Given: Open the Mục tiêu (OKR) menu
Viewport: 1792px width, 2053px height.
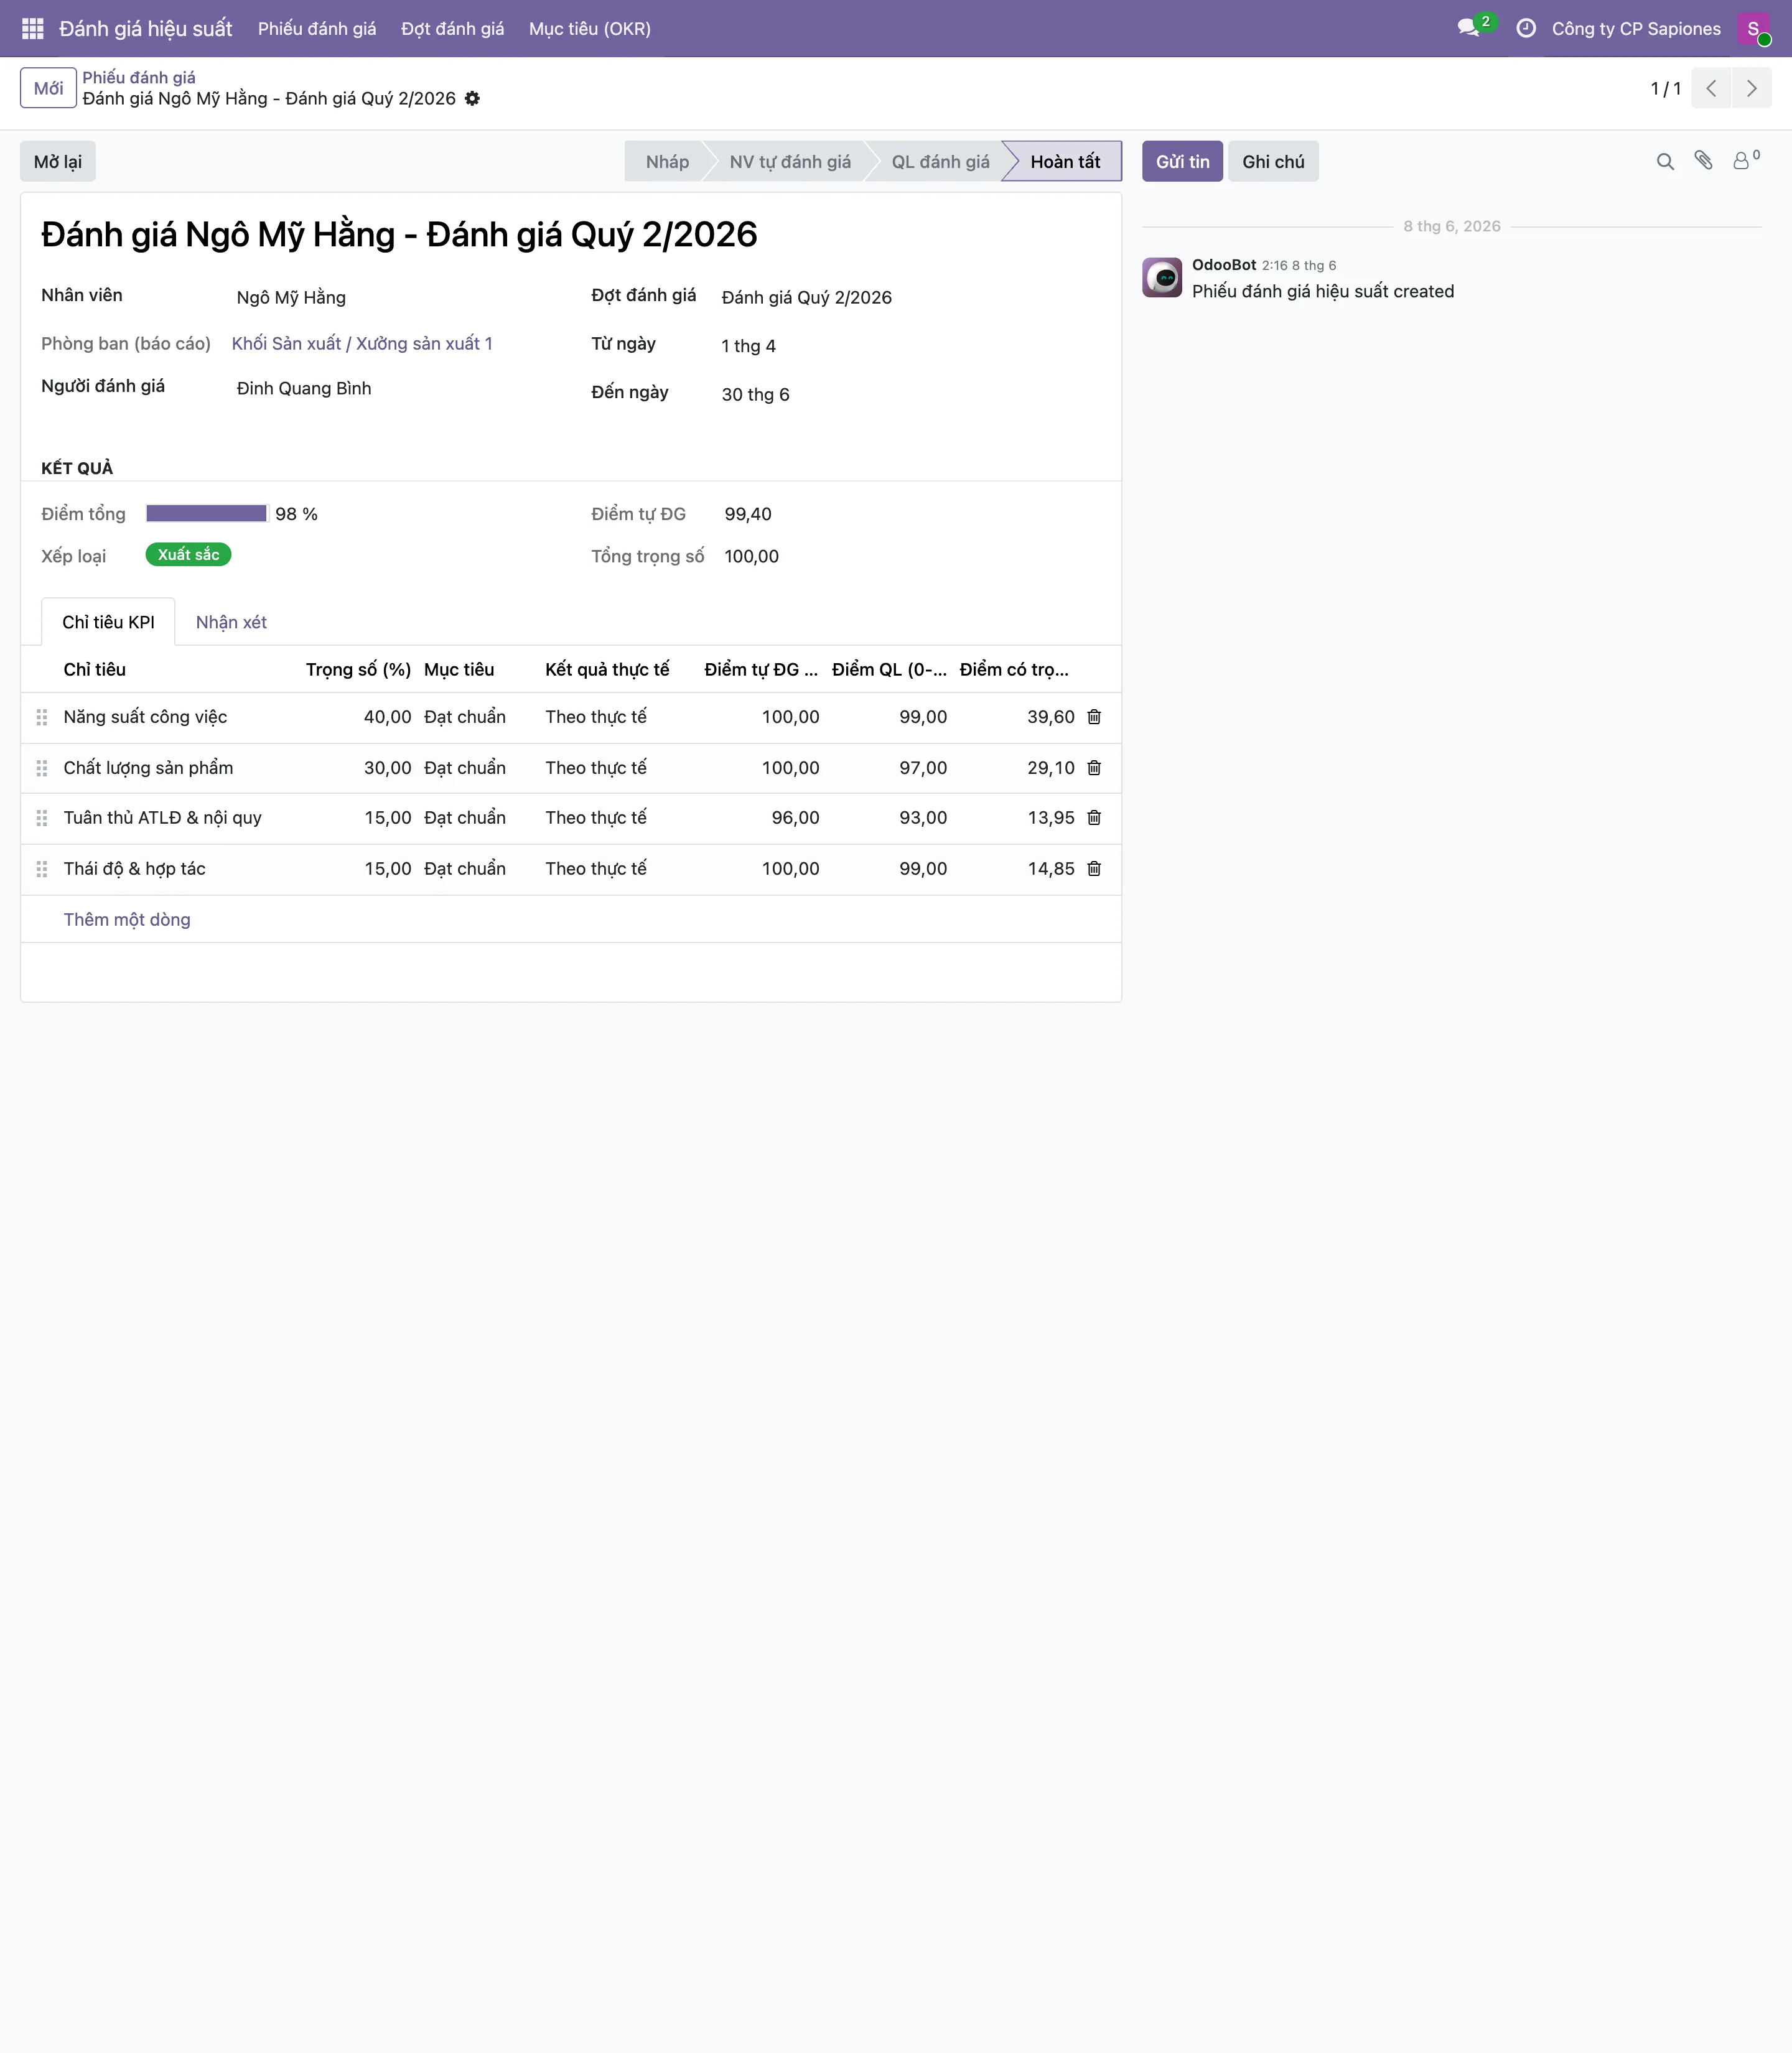Looking at the screenshot, I should click(x=589, y=28).
